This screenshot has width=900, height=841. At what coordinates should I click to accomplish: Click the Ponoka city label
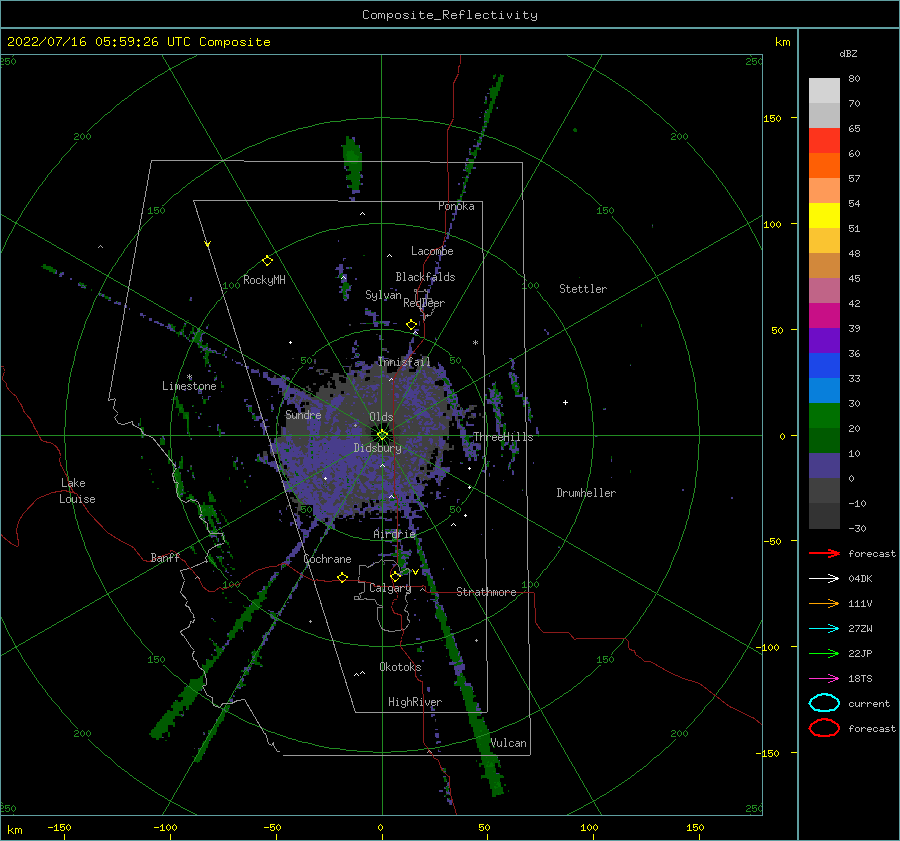[456, 206]
